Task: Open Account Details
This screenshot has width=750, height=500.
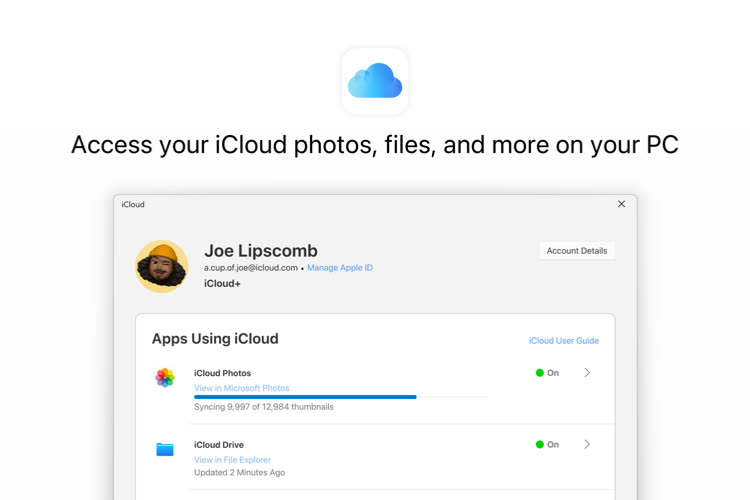Action: pyautogui.click(x=577, y=251)
